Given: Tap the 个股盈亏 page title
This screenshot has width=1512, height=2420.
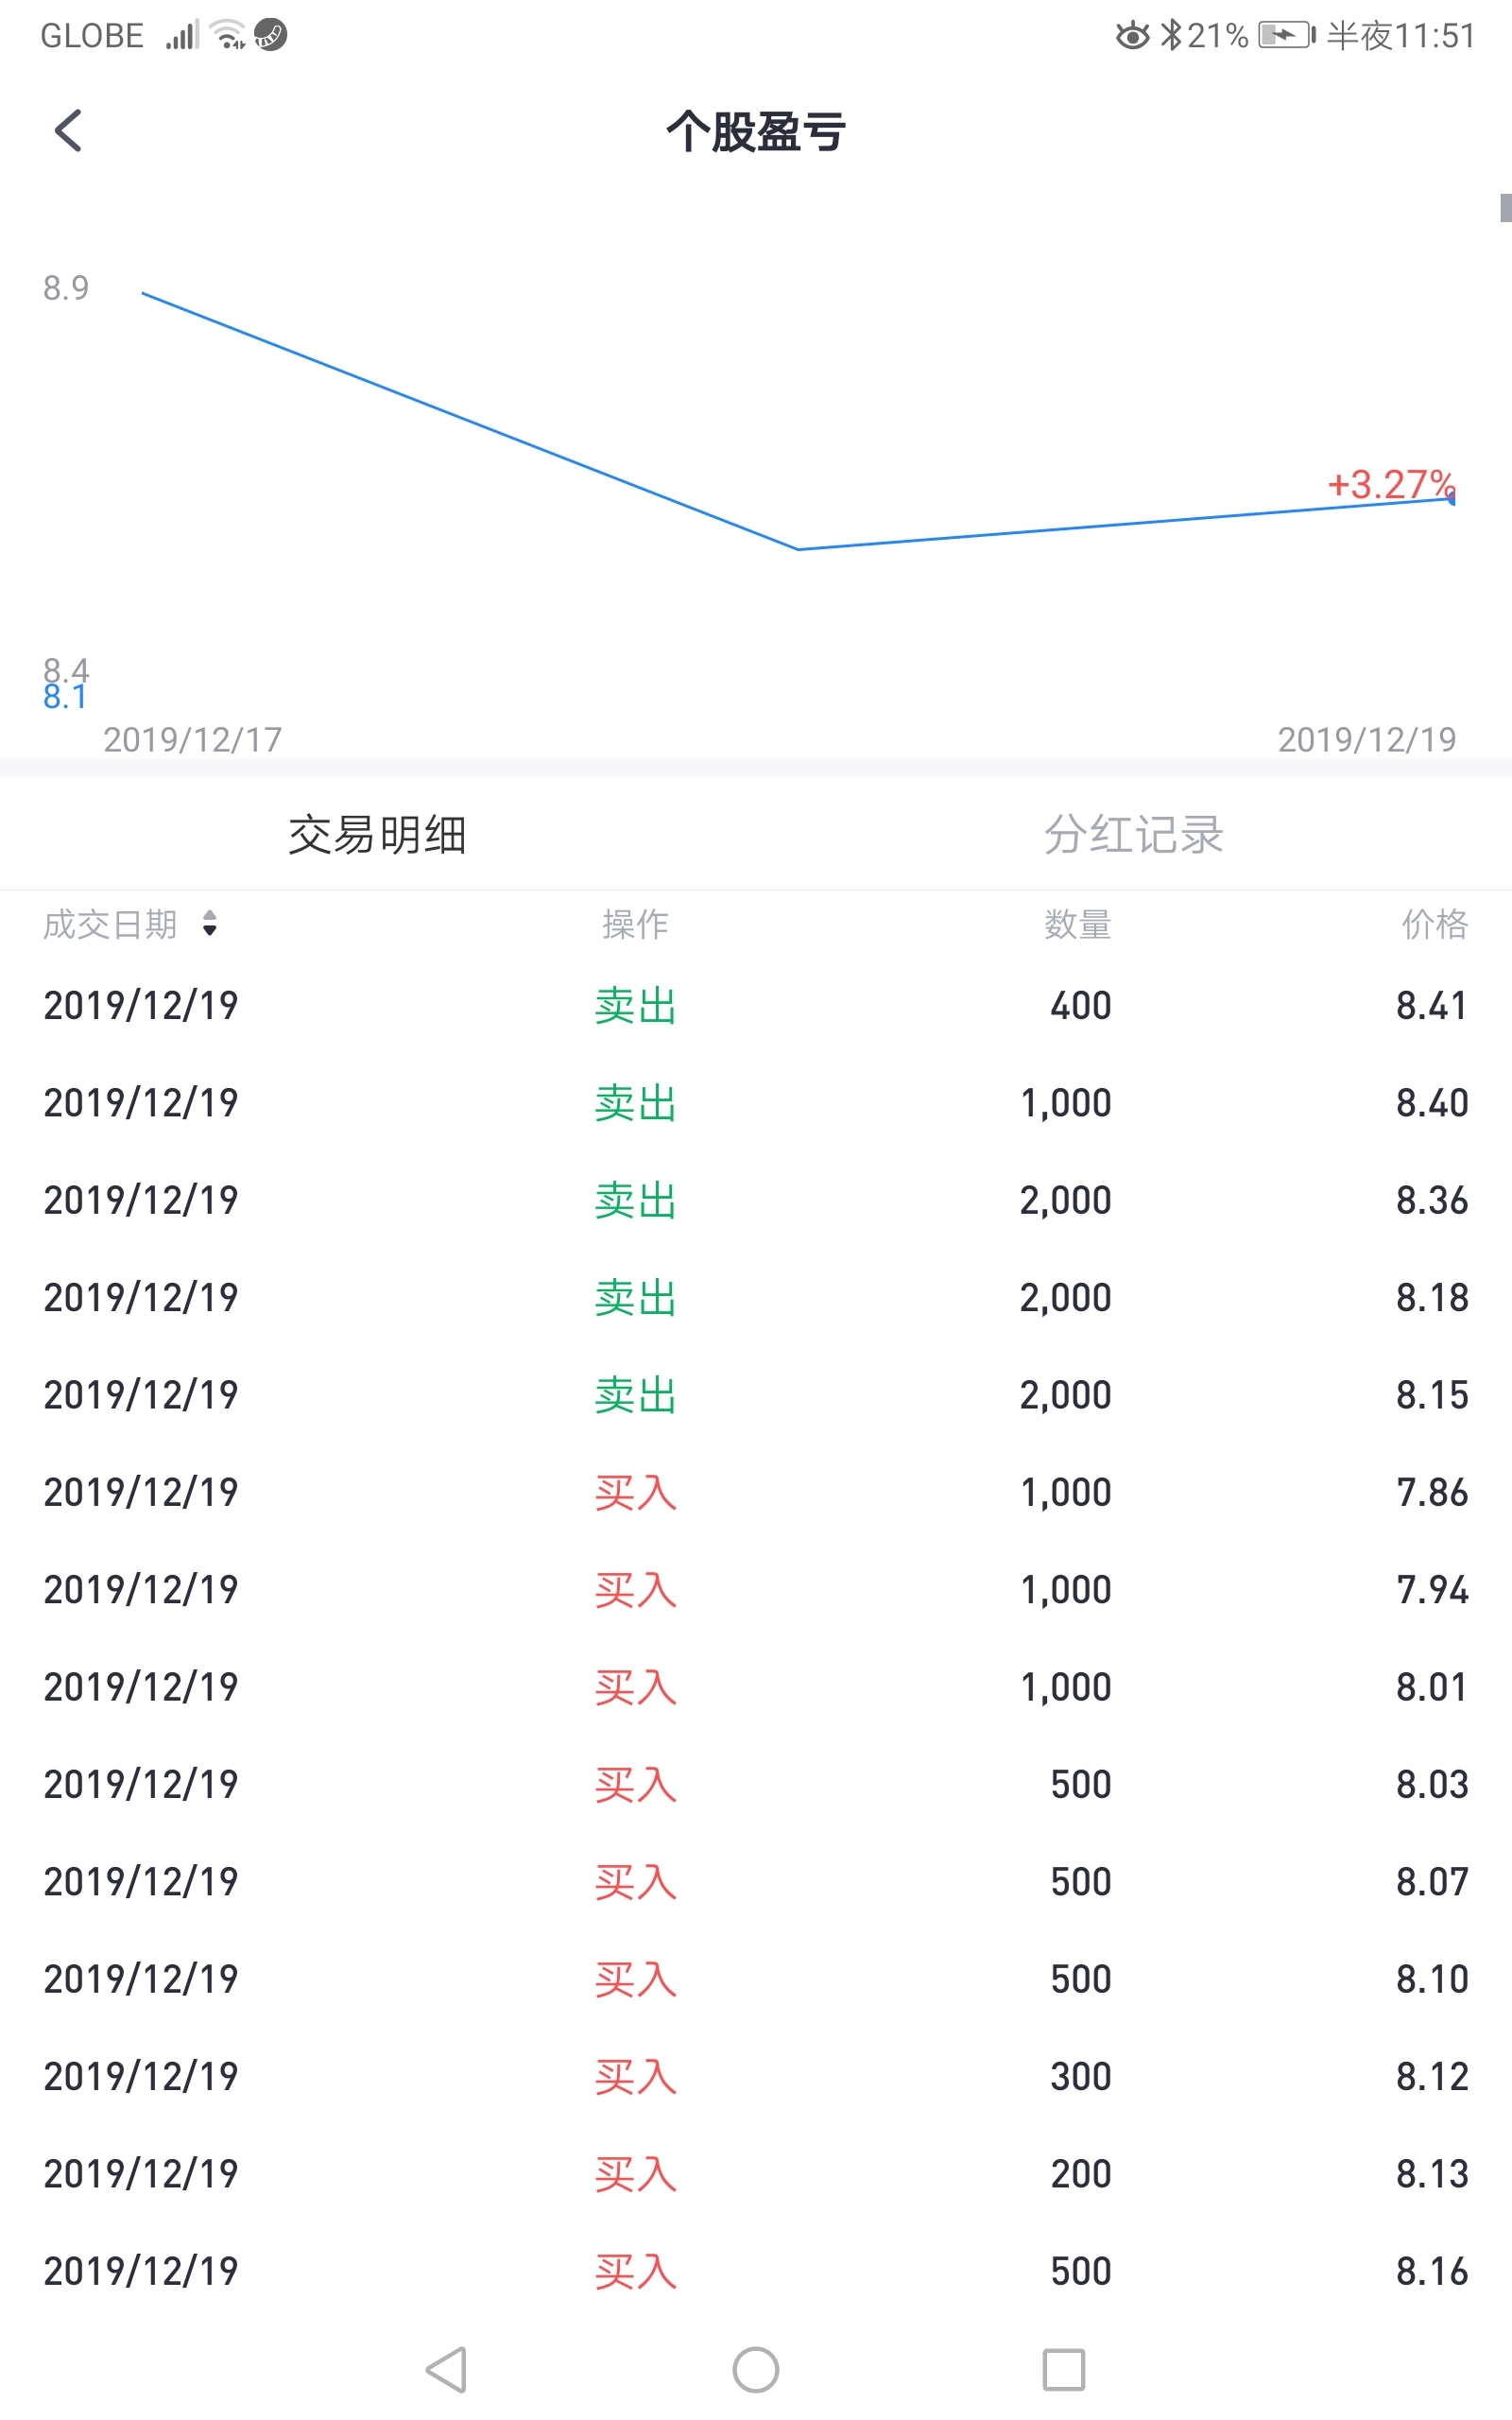Looking at the screenshot, I should 756,132.
